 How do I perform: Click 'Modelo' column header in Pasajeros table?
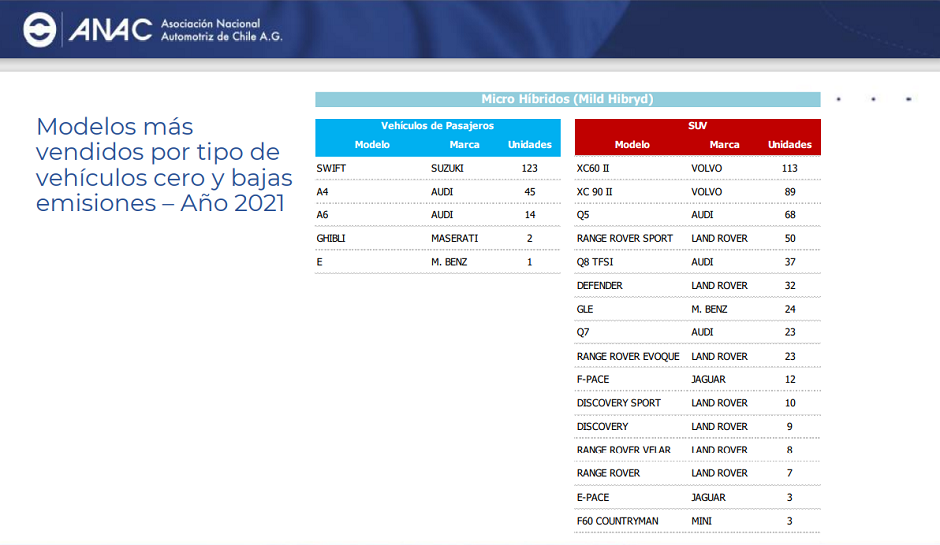tap(372, 144)
